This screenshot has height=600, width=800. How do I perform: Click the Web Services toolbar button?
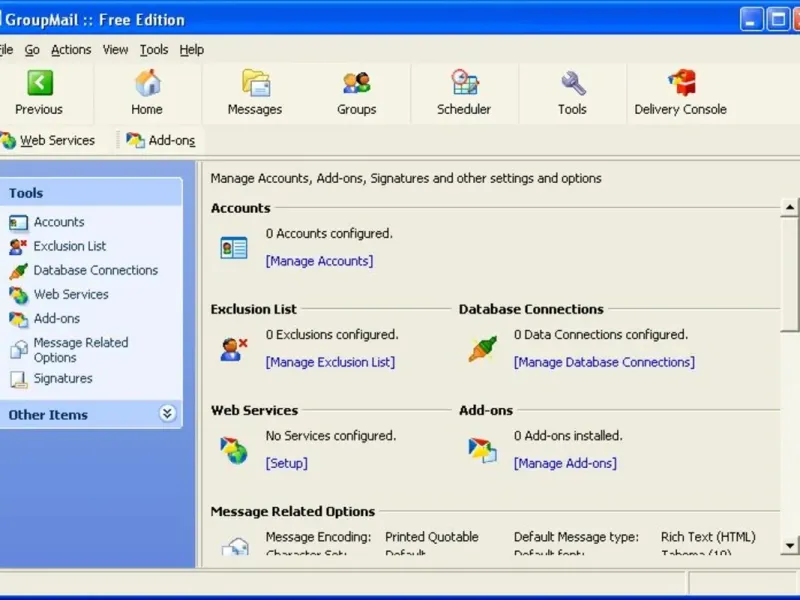48,141
